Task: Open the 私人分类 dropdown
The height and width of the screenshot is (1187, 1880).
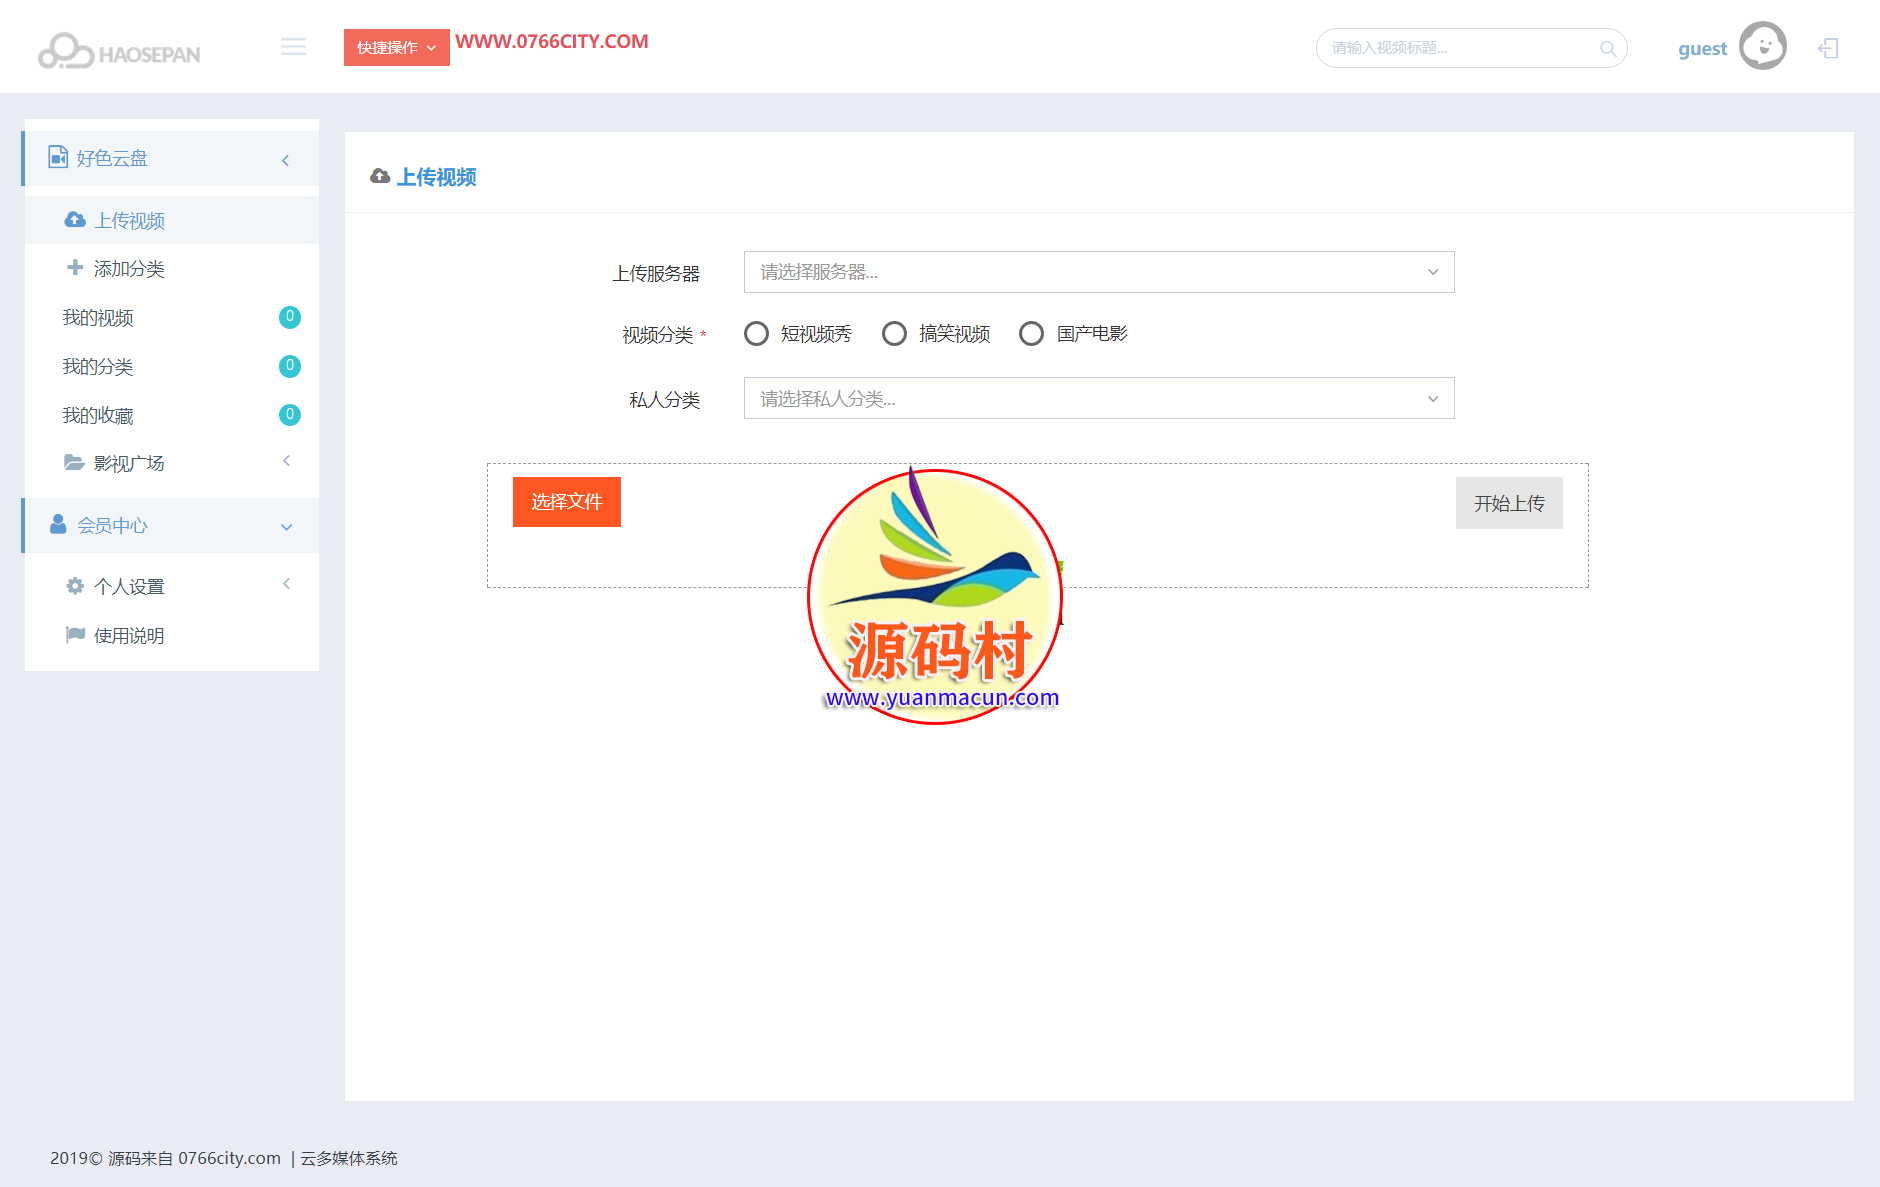Action: click(x=1098, y=398)
